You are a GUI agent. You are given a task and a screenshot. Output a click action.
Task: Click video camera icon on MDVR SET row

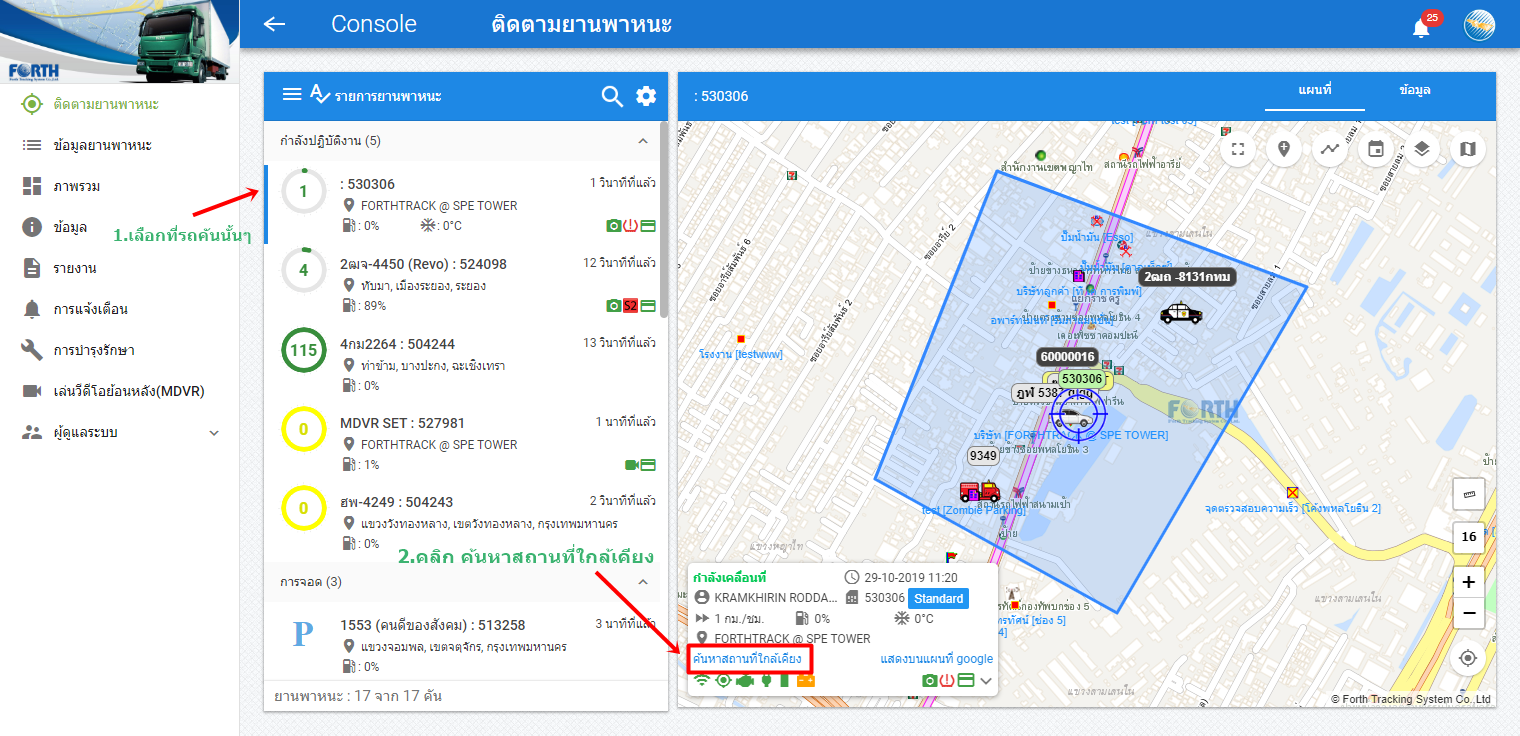pyautogui.click(x=632, y=464)
